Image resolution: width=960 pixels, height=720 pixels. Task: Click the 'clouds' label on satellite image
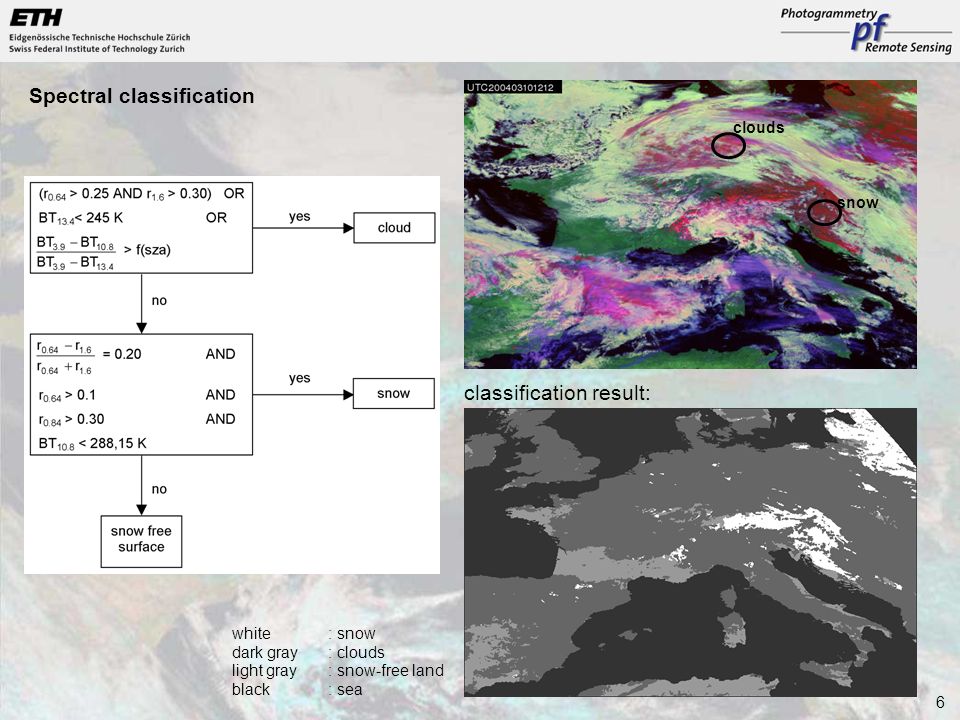pos(759,127)
